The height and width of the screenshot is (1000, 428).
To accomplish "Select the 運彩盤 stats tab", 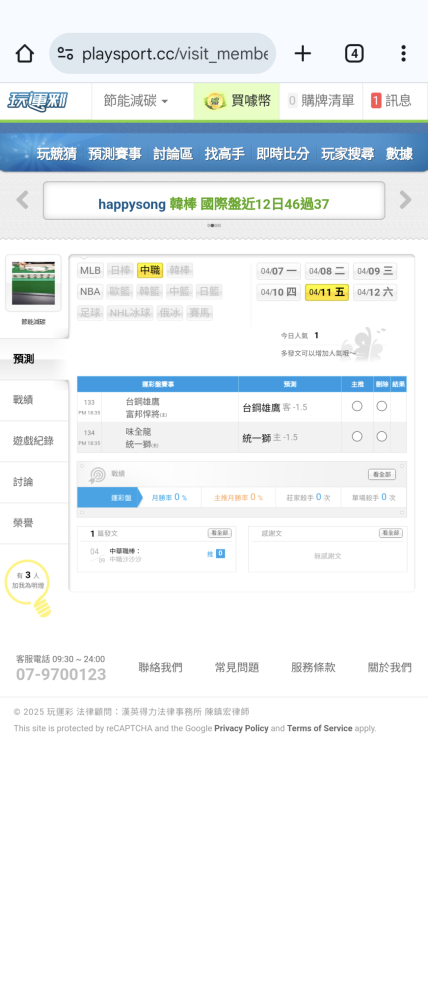I will pos(109,497).
